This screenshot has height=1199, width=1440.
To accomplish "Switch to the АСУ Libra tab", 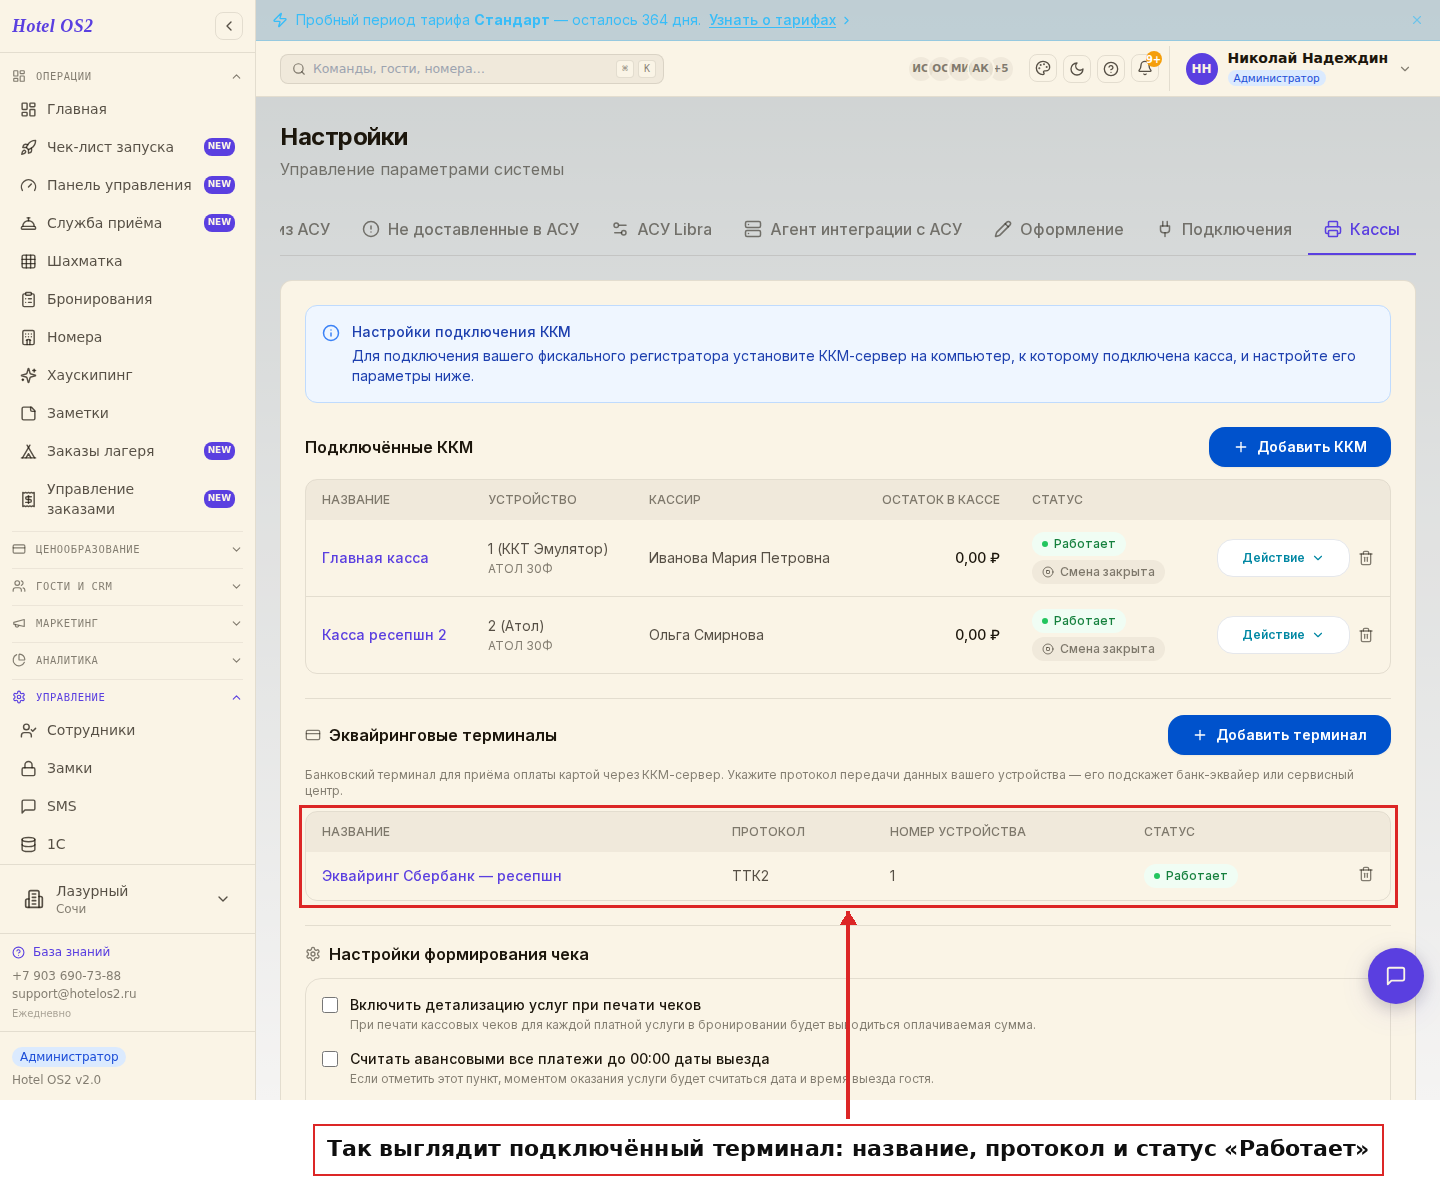I will coord(662,229).
